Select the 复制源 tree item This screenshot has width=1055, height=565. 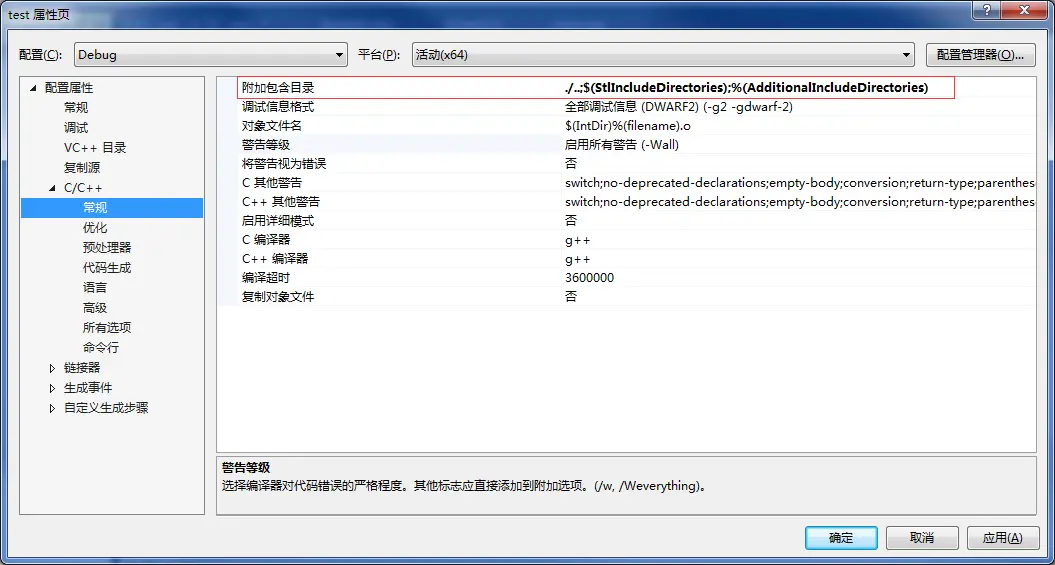click(82, 167)
